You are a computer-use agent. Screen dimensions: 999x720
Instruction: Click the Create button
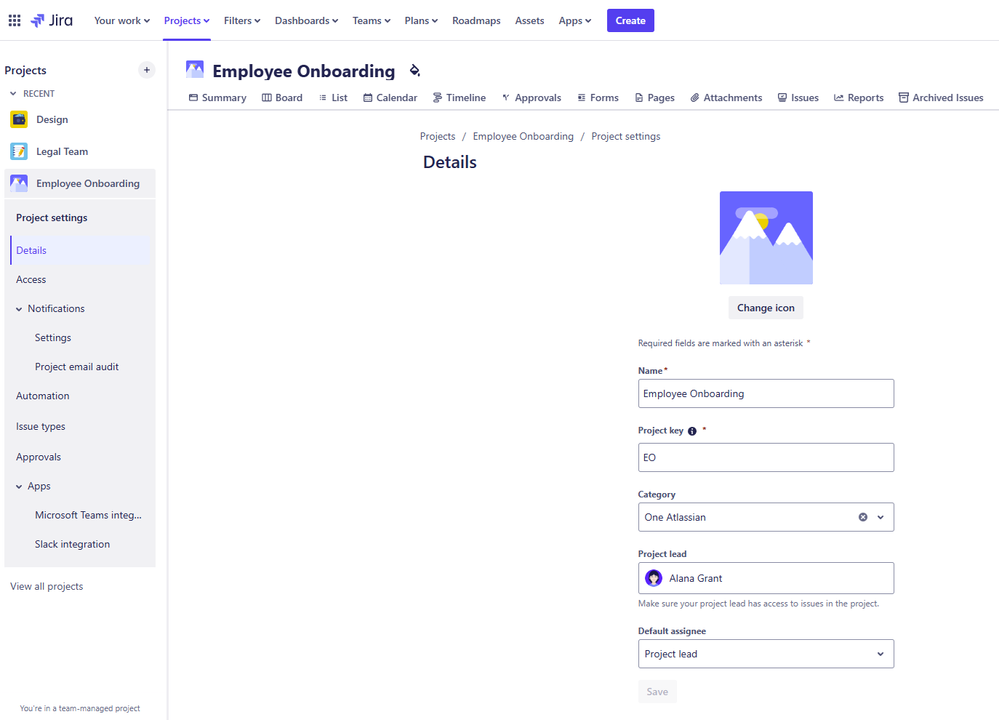tap(630, 20)
